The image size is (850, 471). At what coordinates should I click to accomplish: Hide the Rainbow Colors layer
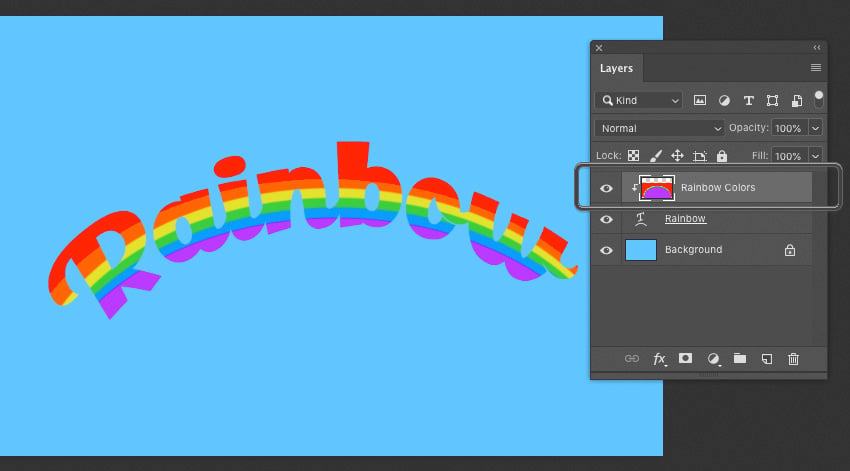(x=606, y=188)
